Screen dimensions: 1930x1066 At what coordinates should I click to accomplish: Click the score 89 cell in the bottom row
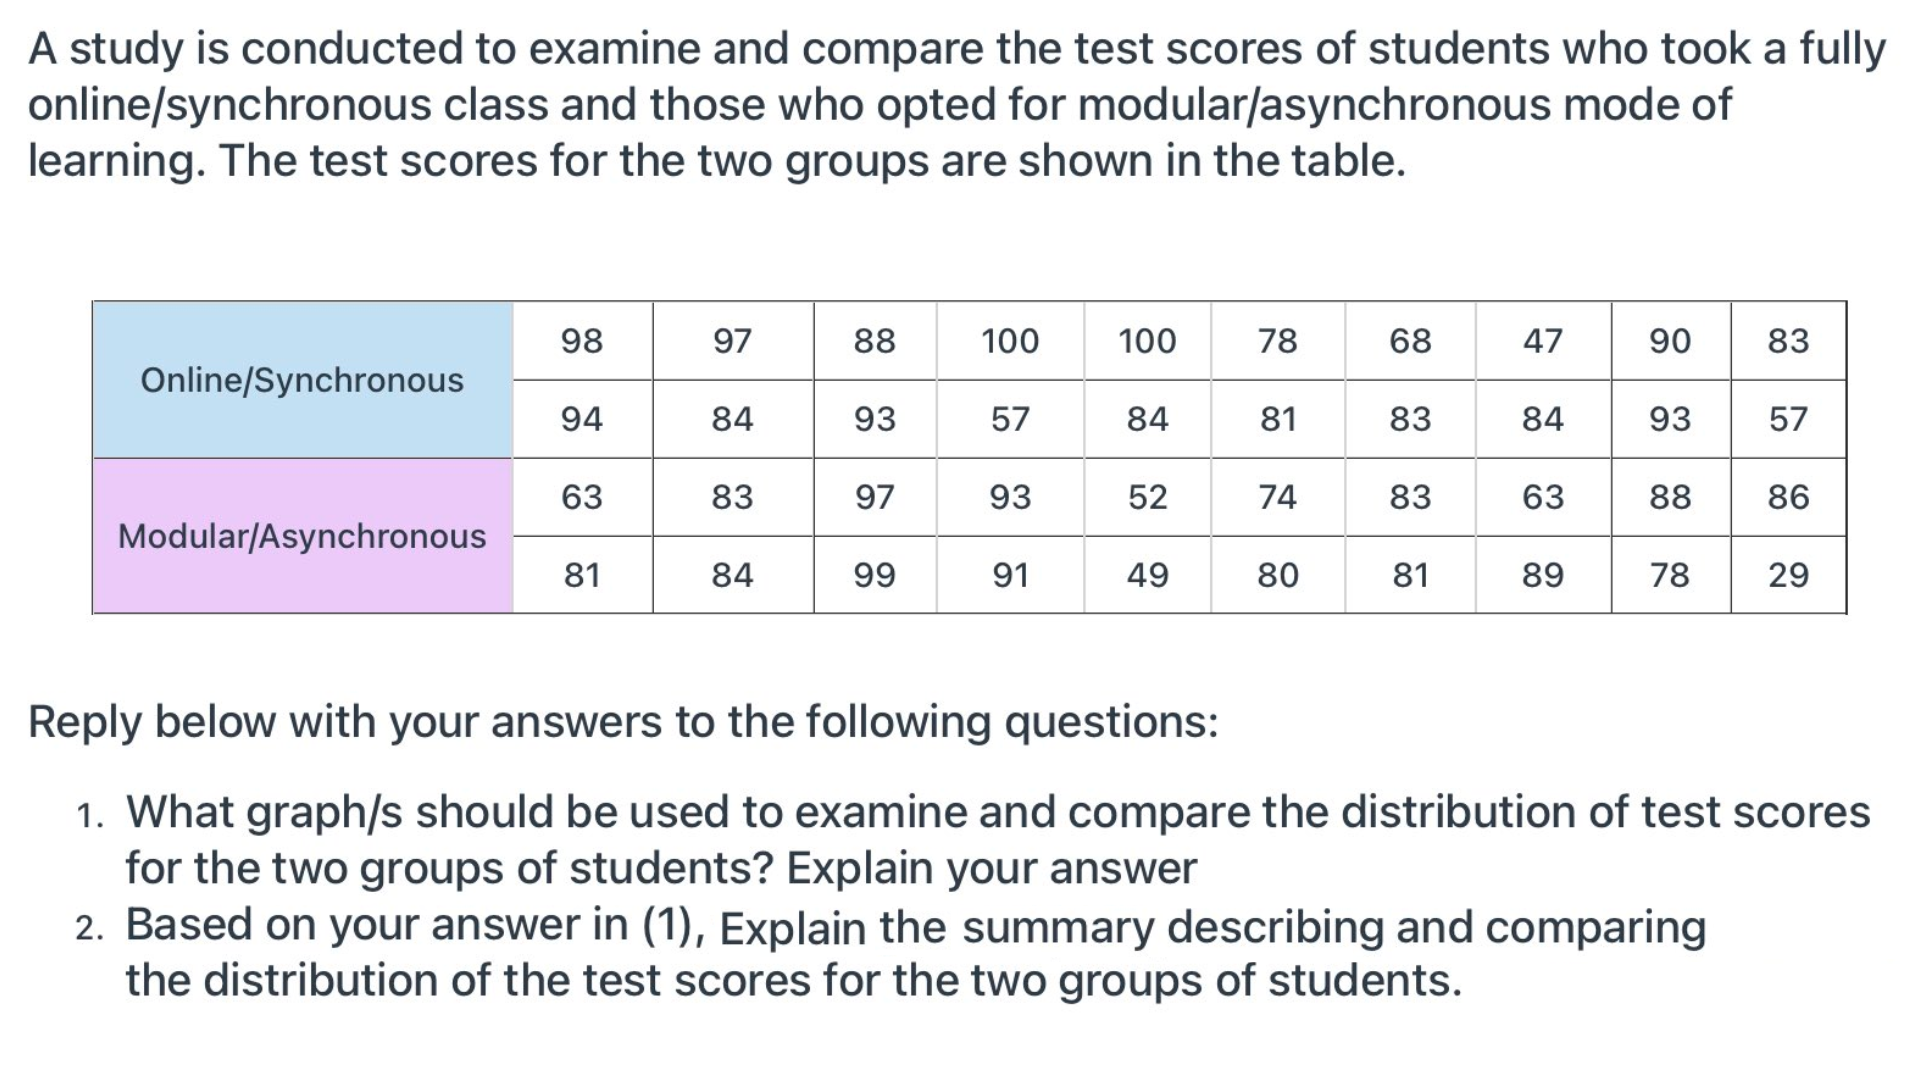tap(1543, 575)
